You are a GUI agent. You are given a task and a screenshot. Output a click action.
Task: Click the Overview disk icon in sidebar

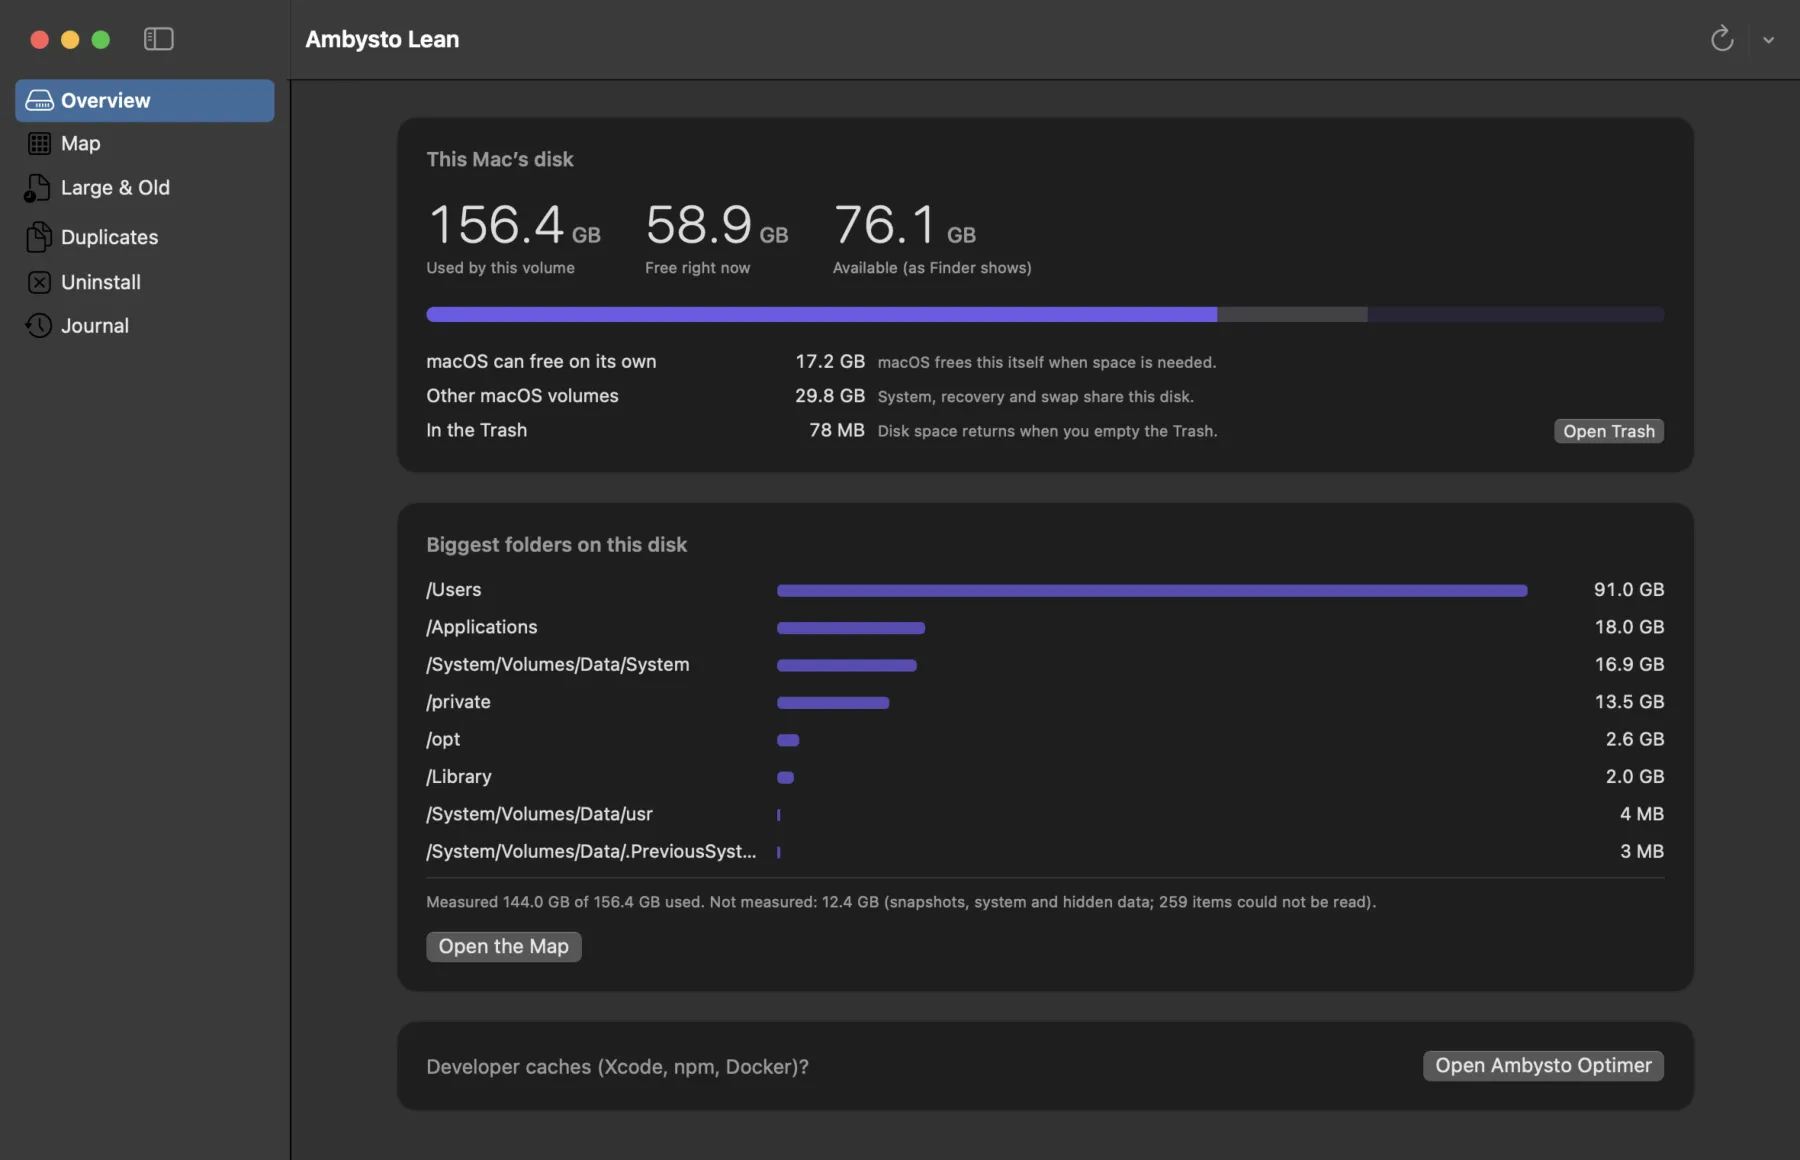click(39, 100)
